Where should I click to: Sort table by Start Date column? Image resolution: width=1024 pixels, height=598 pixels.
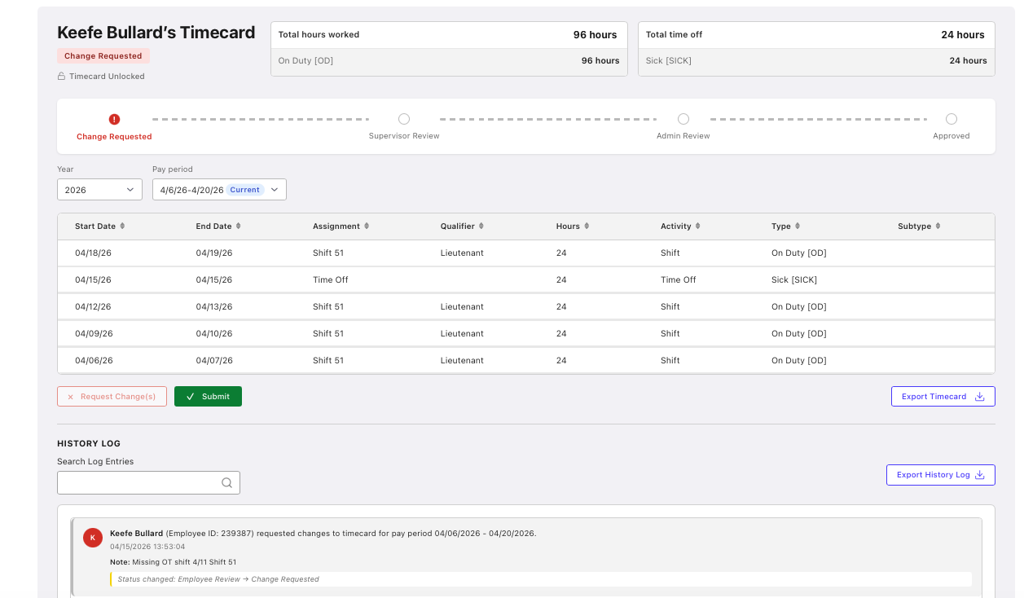pos(122,226)
